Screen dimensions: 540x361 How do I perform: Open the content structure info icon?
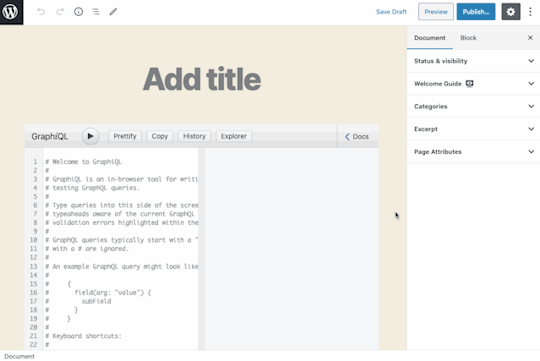click(79, 12)
